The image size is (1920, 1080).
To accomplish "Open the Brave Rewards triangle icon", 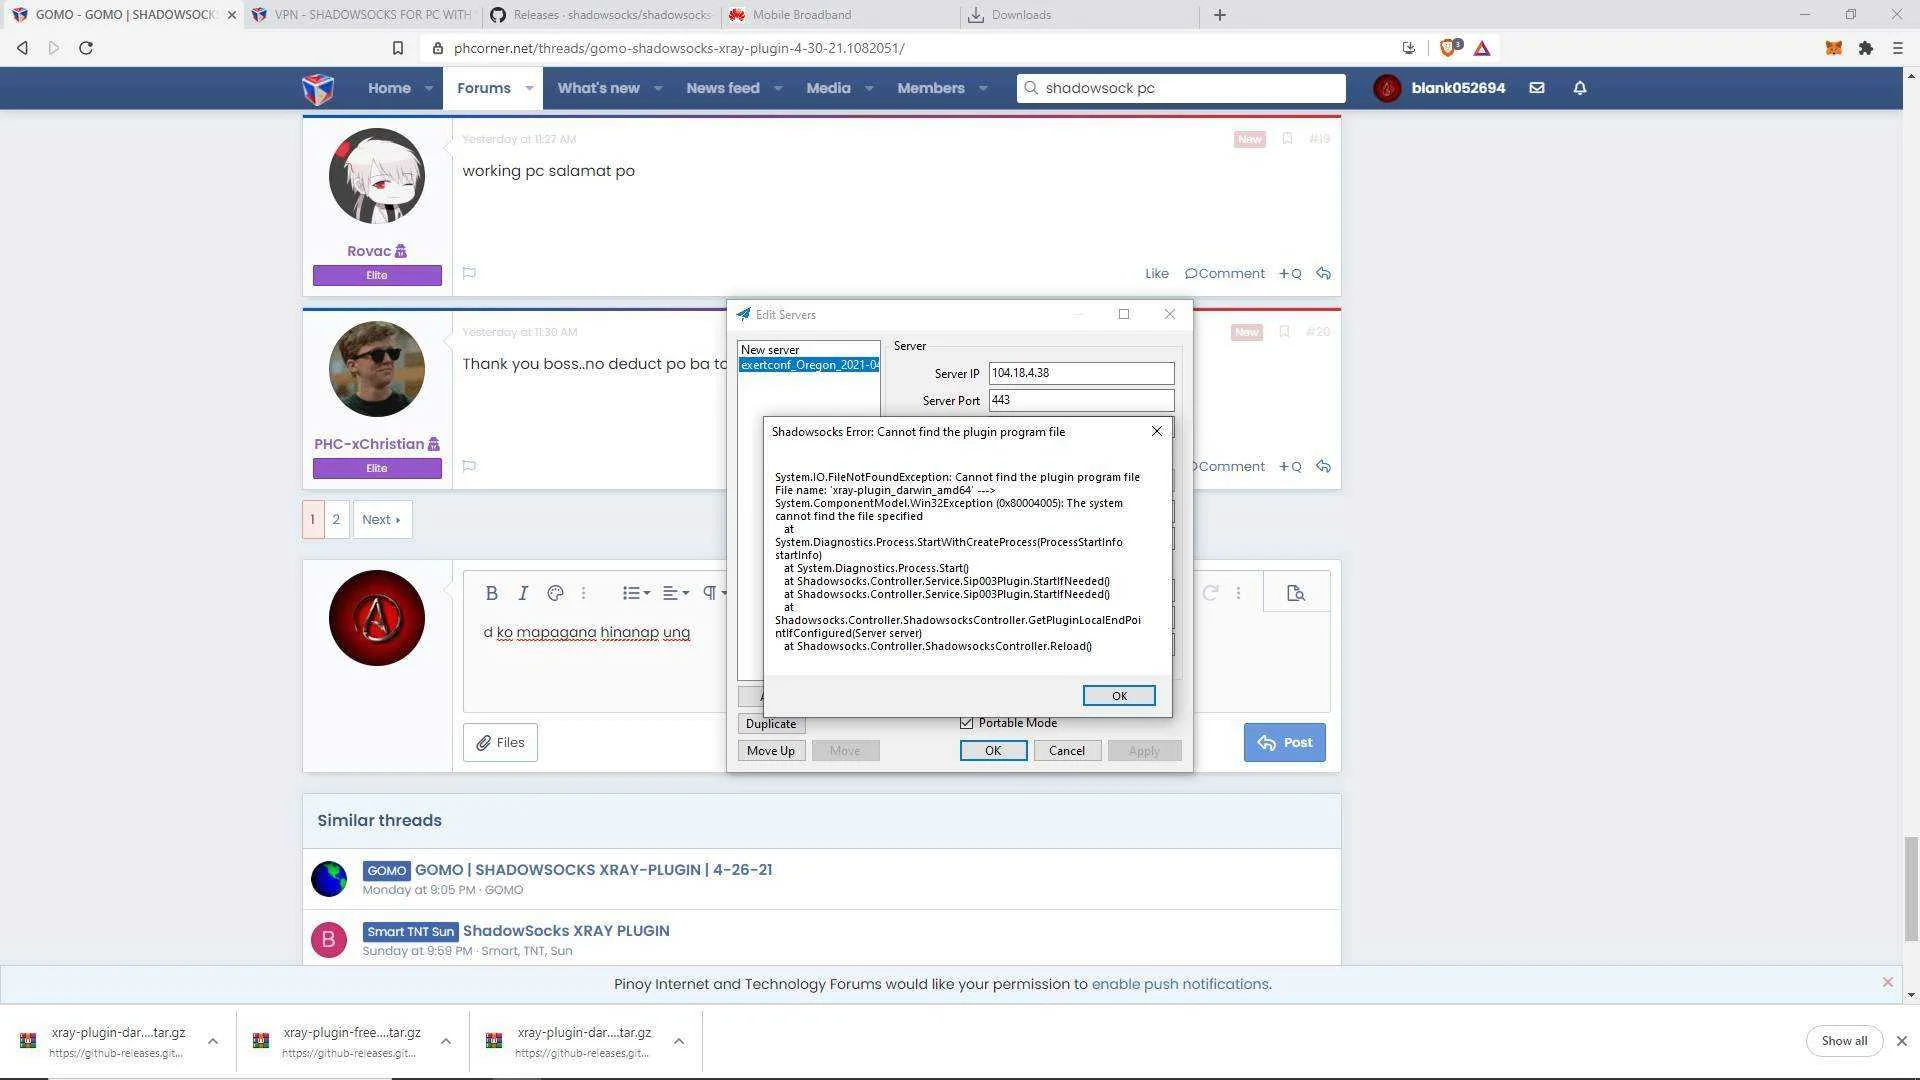I will [1482, 48].
